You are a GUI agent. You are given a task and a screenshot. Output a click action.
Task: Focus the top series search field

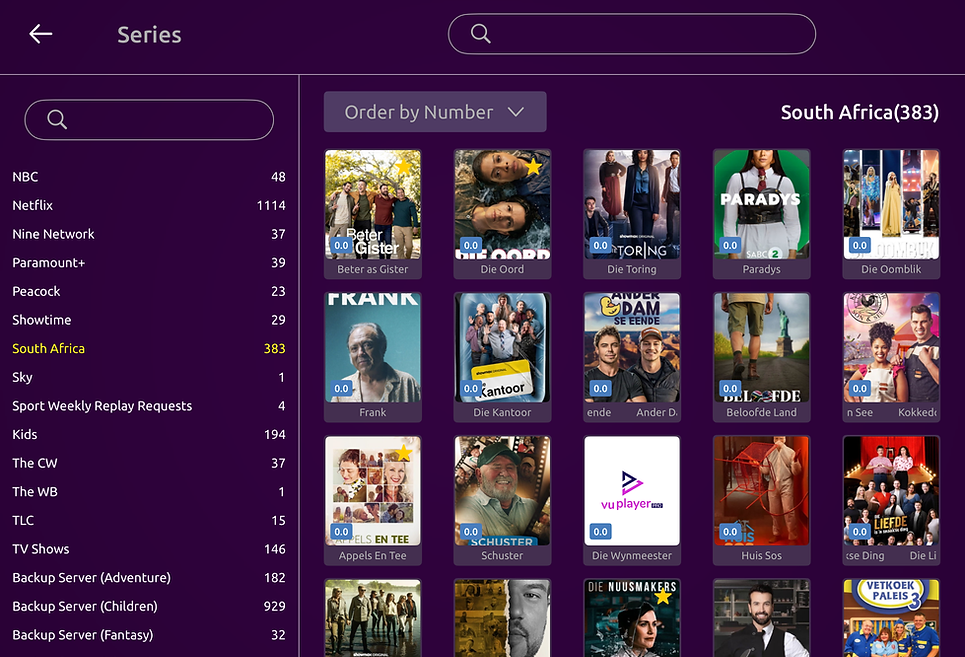(x=631, y=34)
